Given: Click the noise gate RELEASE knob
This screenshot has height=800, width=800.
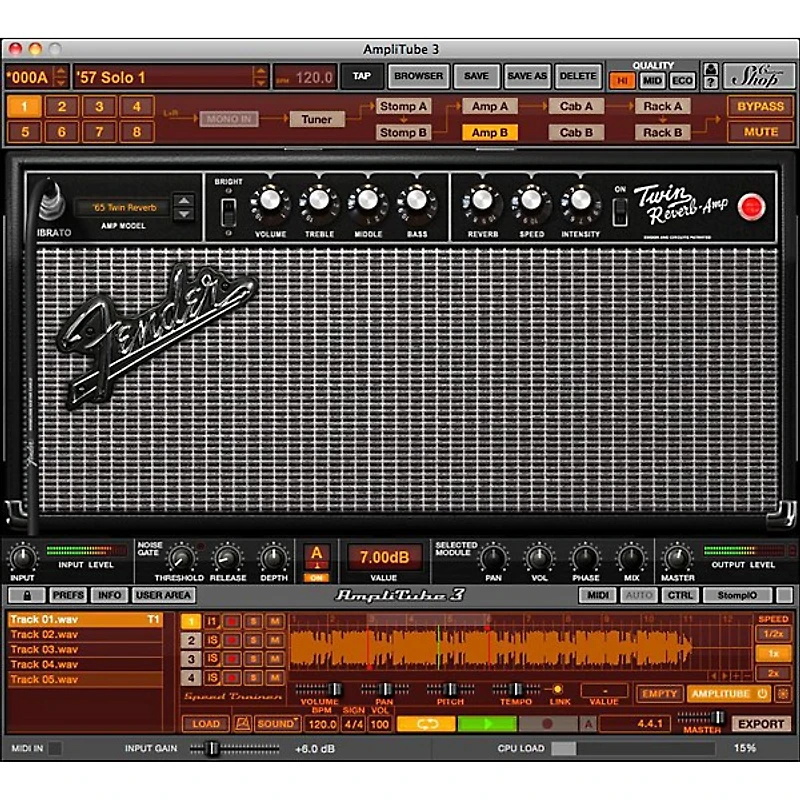Looking at the screenshot, I should point(228,559).
